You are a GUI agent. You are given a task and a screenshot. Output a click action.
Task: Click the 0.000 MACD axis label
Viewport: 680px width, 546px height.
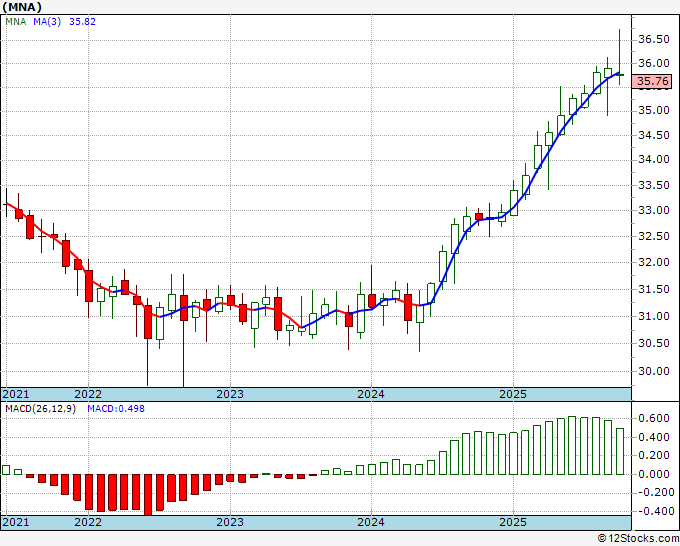(x=654, y=474)
